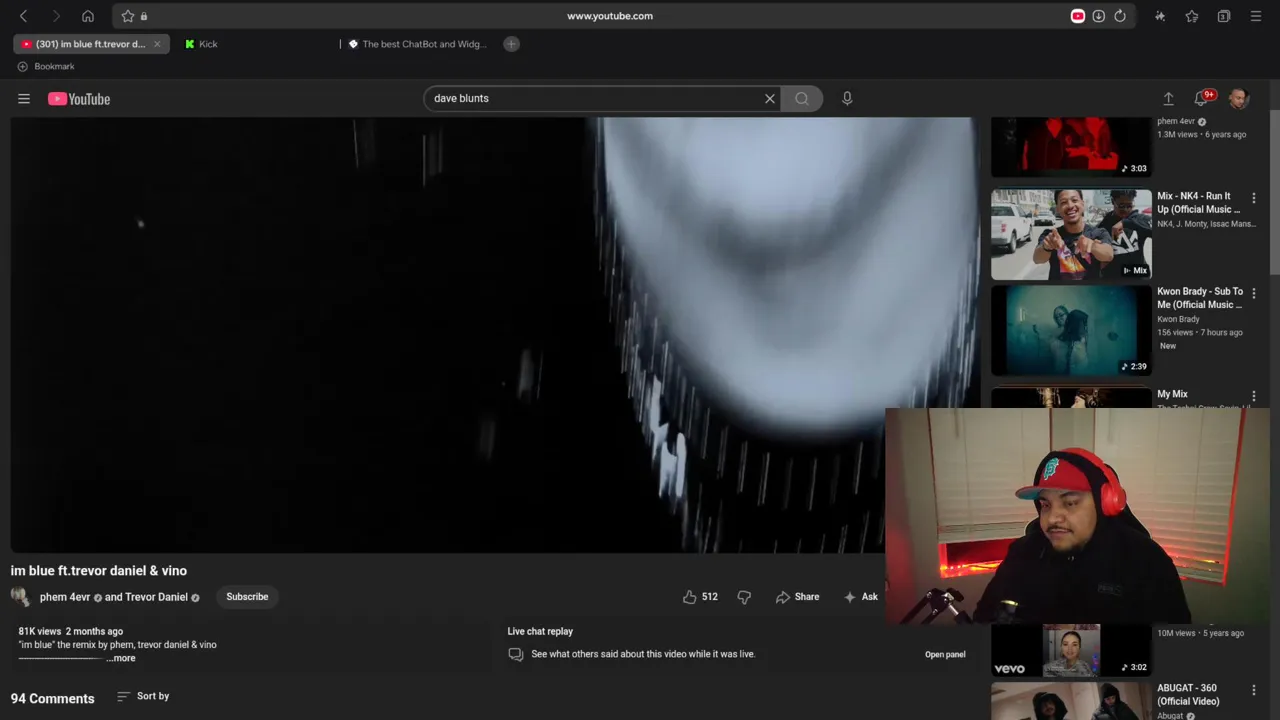The image size is (1280, 720).
Task: Open the Mix - NK4 Run It Up thumbnail
Action: [x=1071, y=235]
